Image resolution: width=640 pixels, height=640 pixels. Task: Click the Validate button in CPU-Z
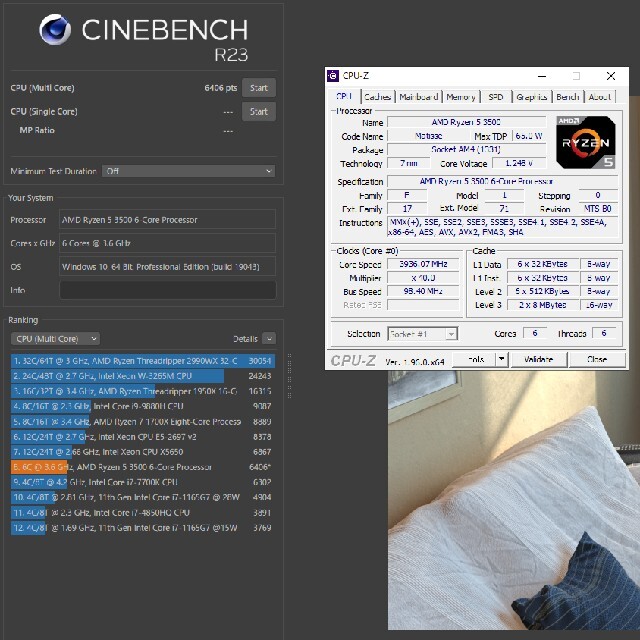tap(538, 360)
